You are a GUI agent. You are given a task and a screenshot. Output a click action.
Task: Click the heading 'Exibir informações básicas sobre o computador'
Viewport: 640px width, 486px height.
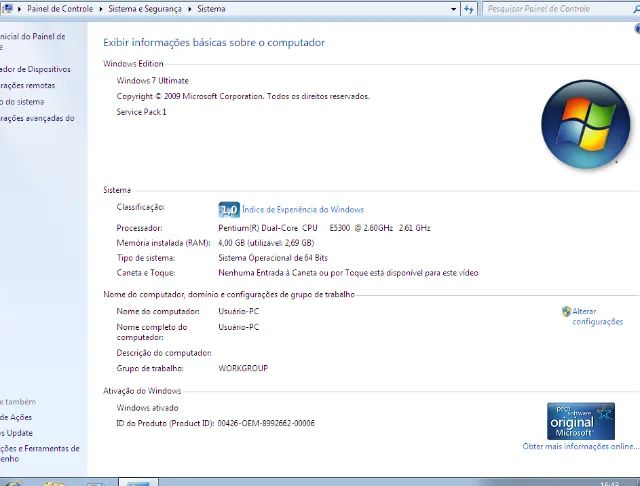(x=214, y=42)
